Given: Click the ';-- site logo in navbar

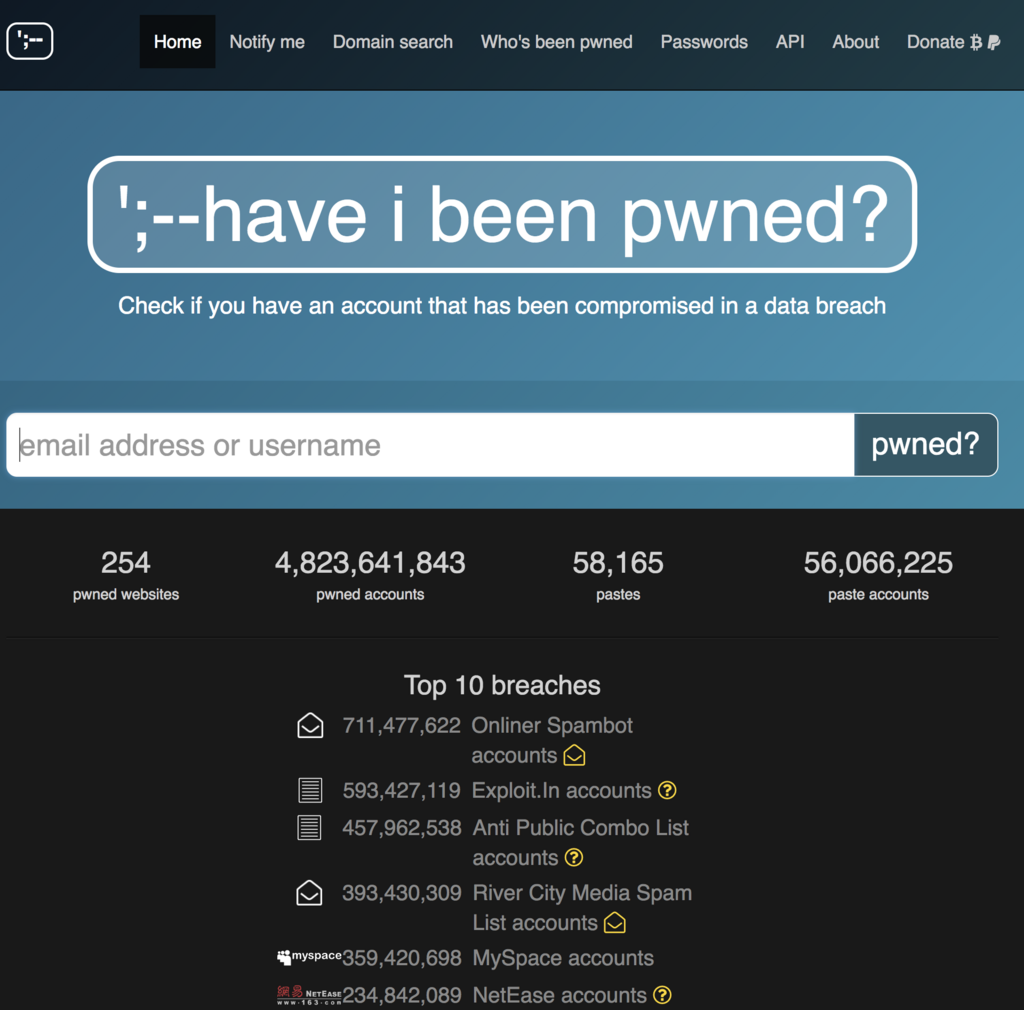Looking at the screenshot, I should click(29, 41).
